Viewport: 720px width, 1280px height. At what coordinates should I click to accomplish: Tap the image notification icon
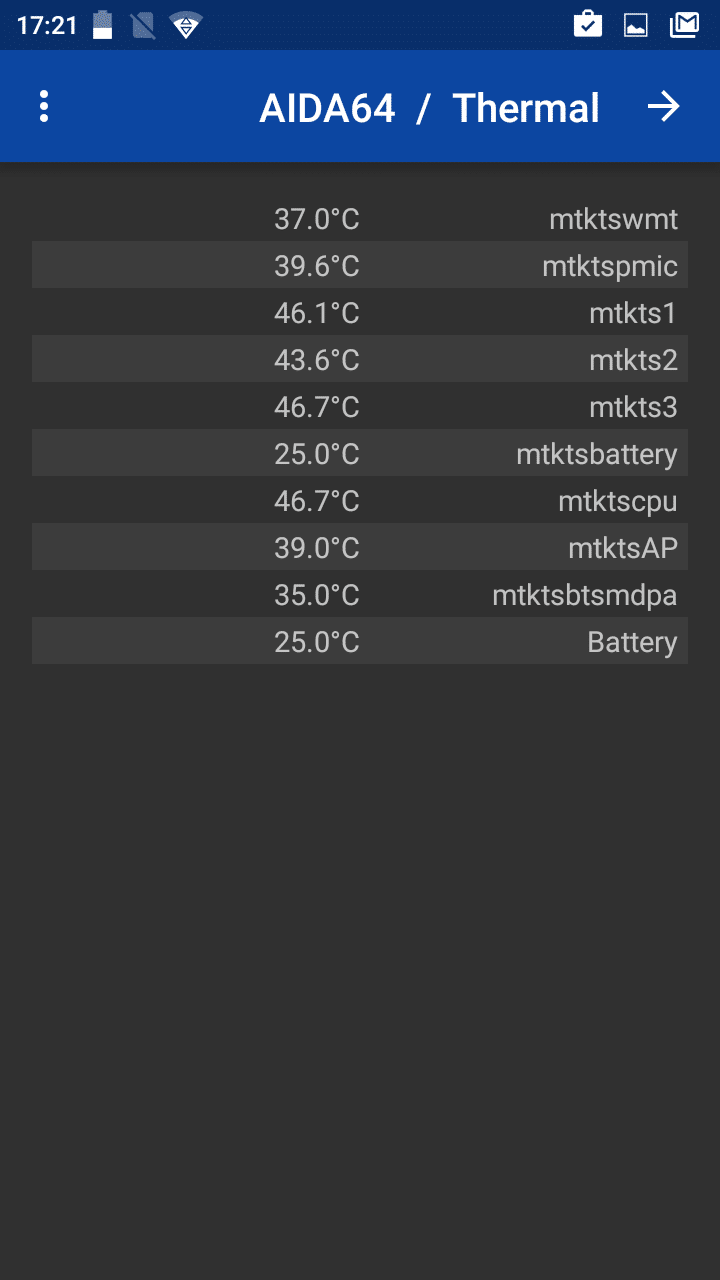(x=636, y=25)
